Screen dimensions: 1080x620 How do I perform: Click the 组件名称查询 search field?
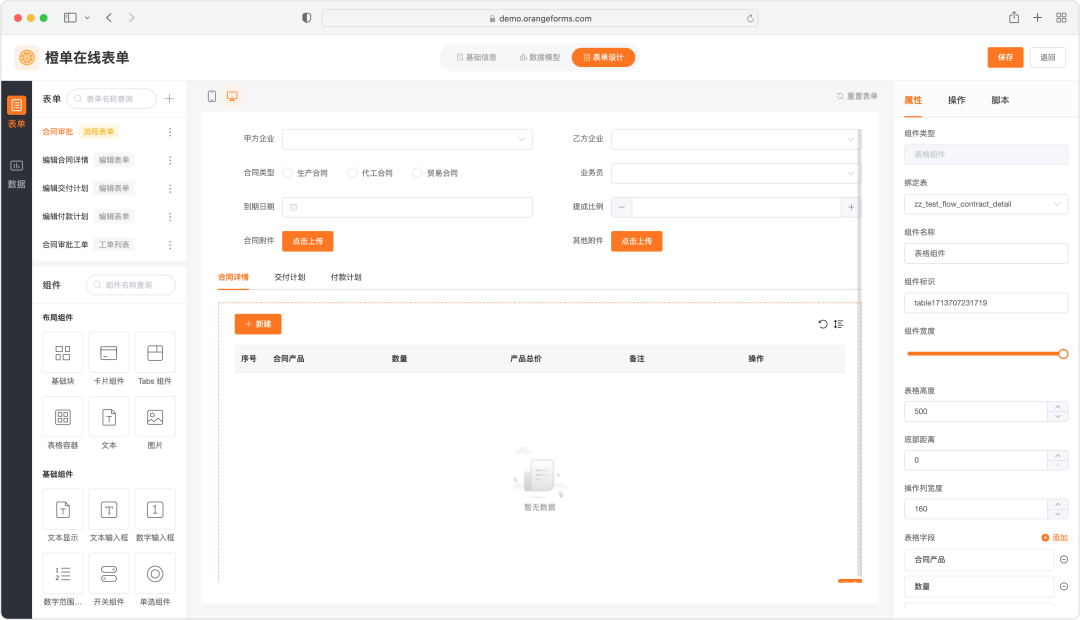coord(131,285)
